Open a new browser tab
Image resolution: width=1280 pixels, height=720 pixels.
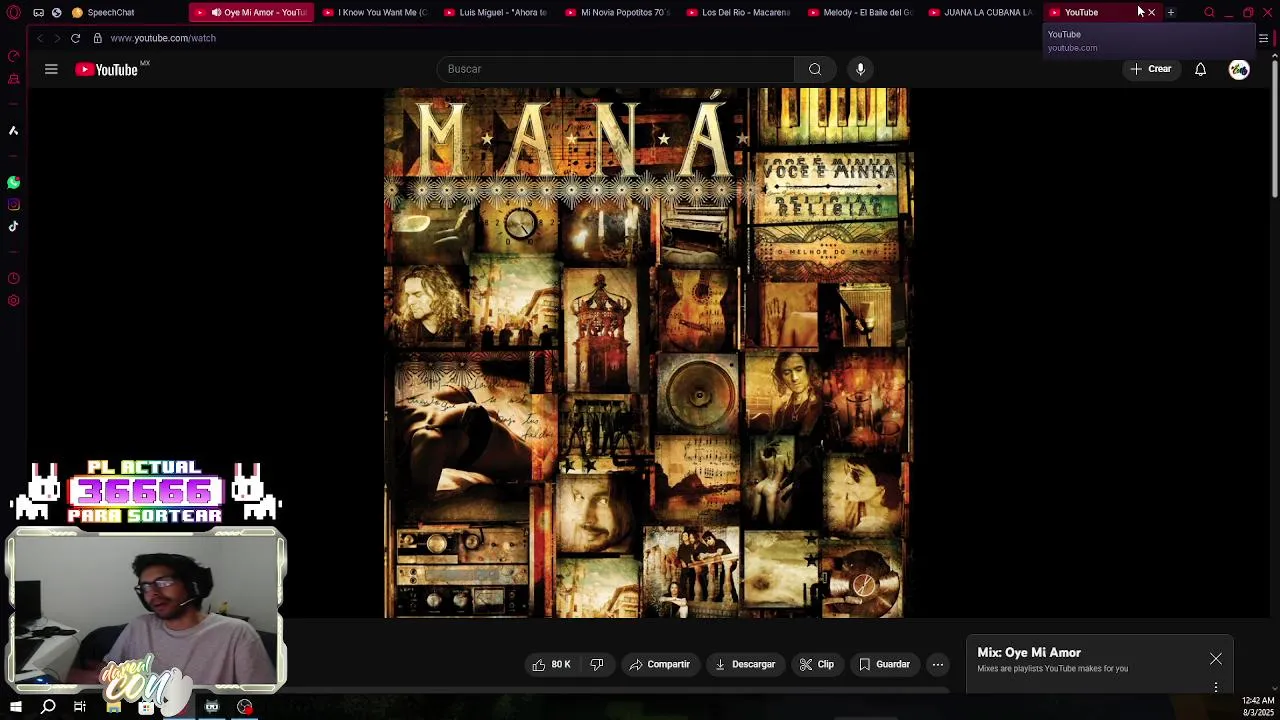1170,12
